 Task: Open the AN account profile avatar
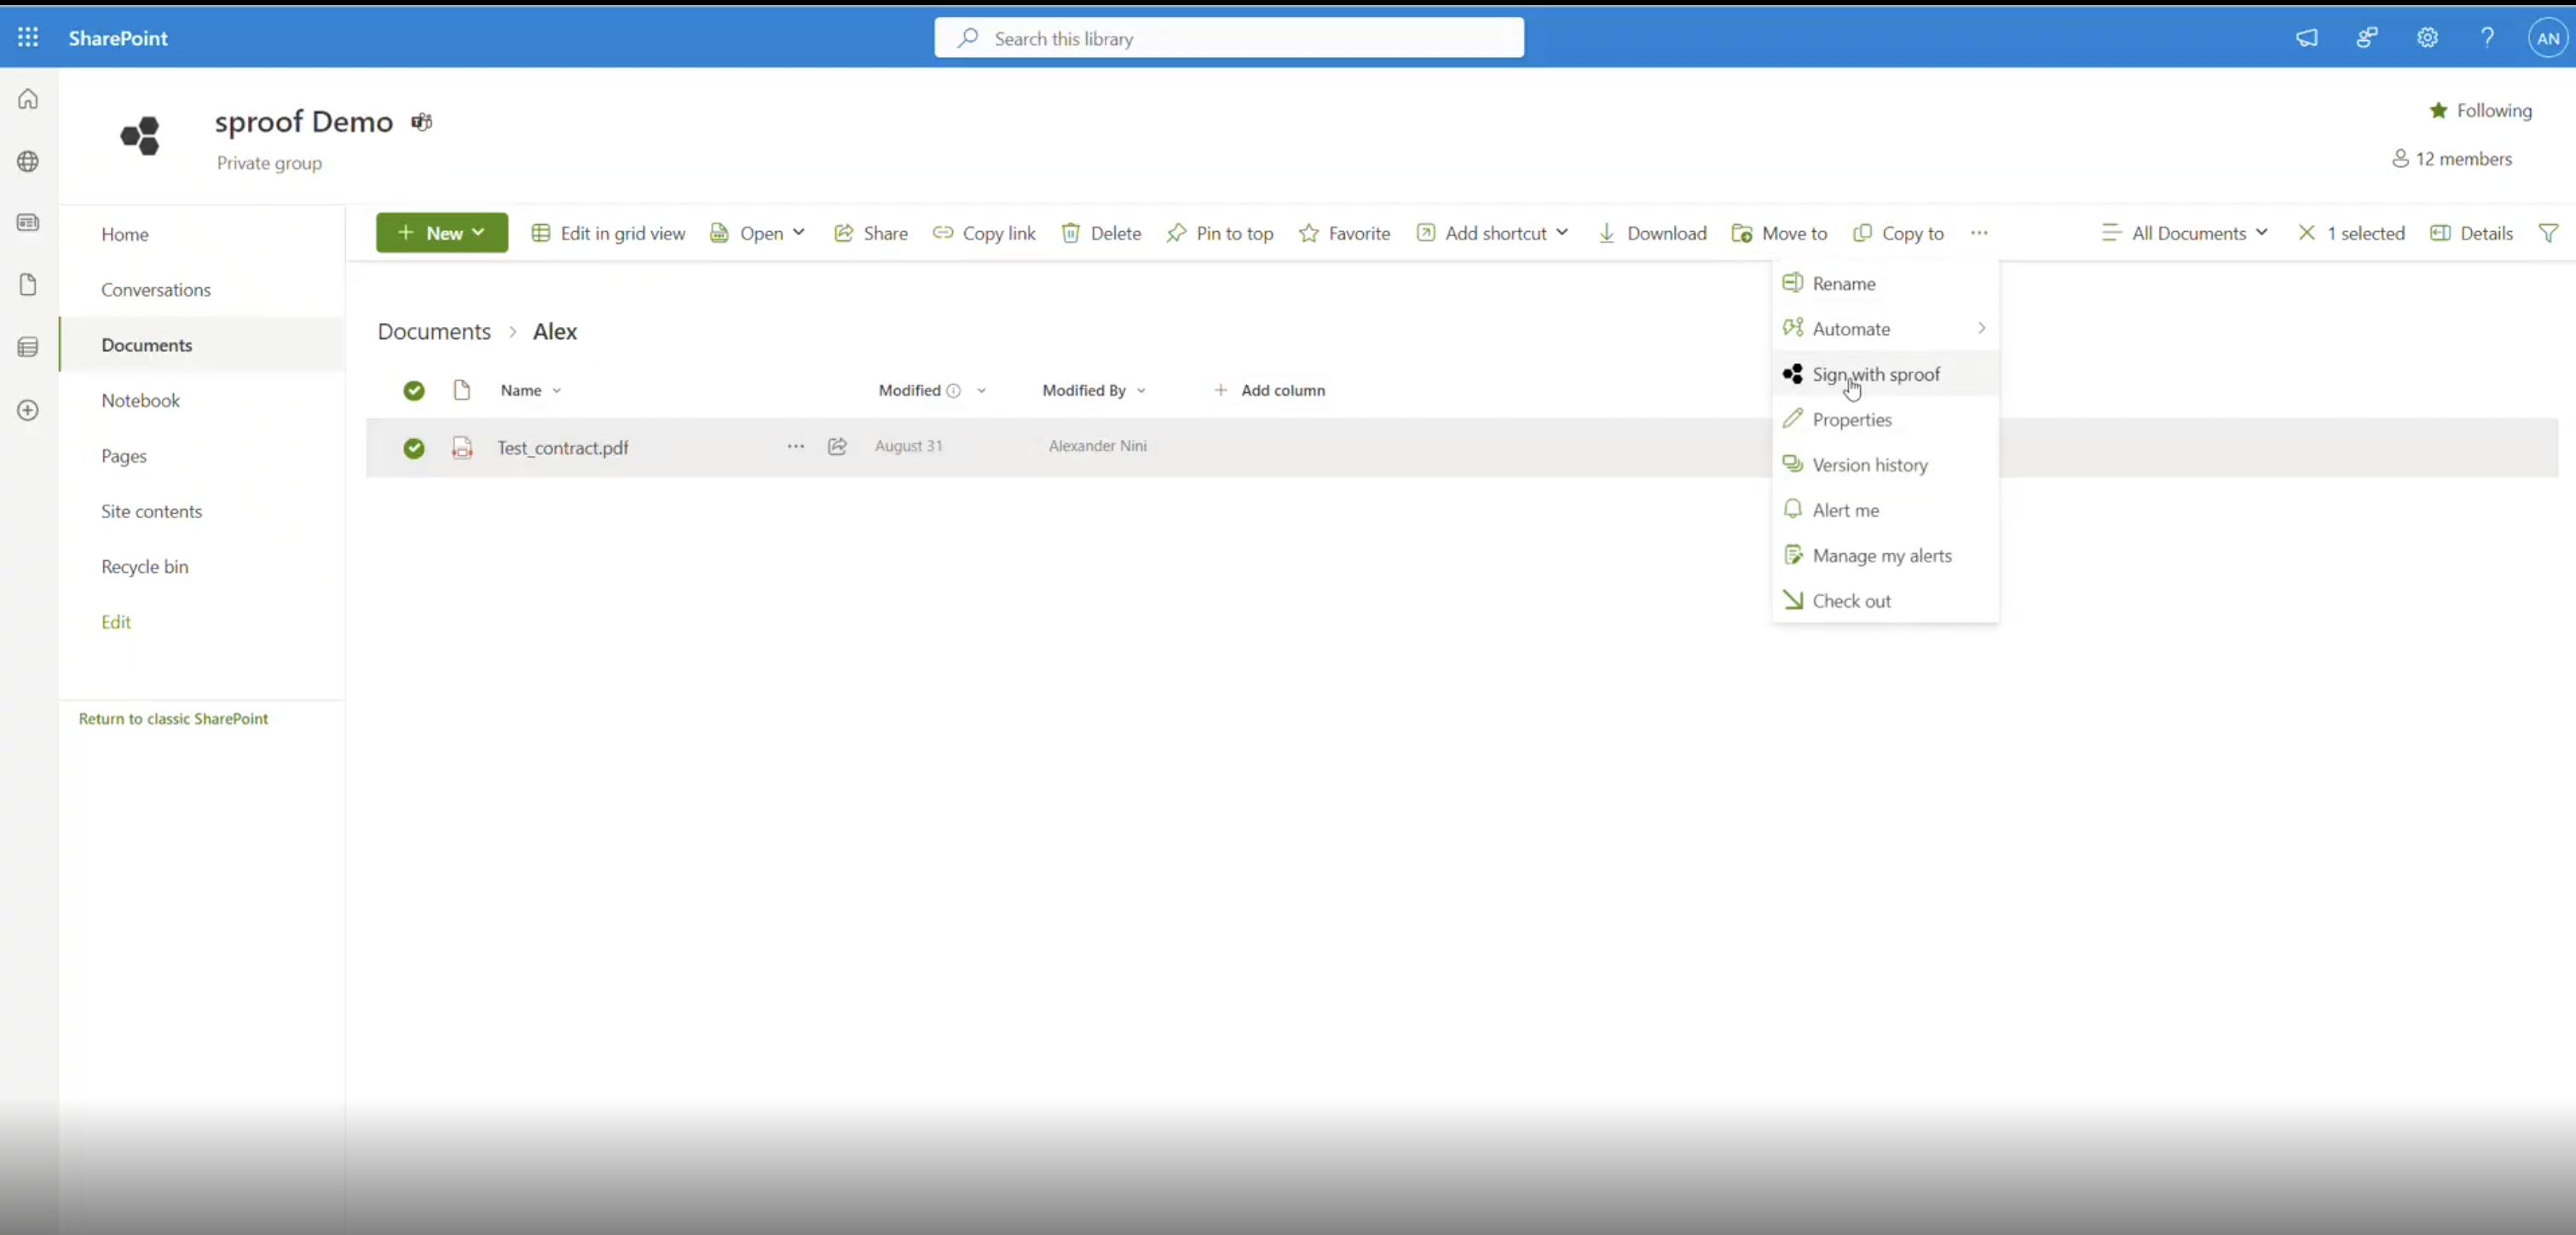click(x=2548, y=38)
